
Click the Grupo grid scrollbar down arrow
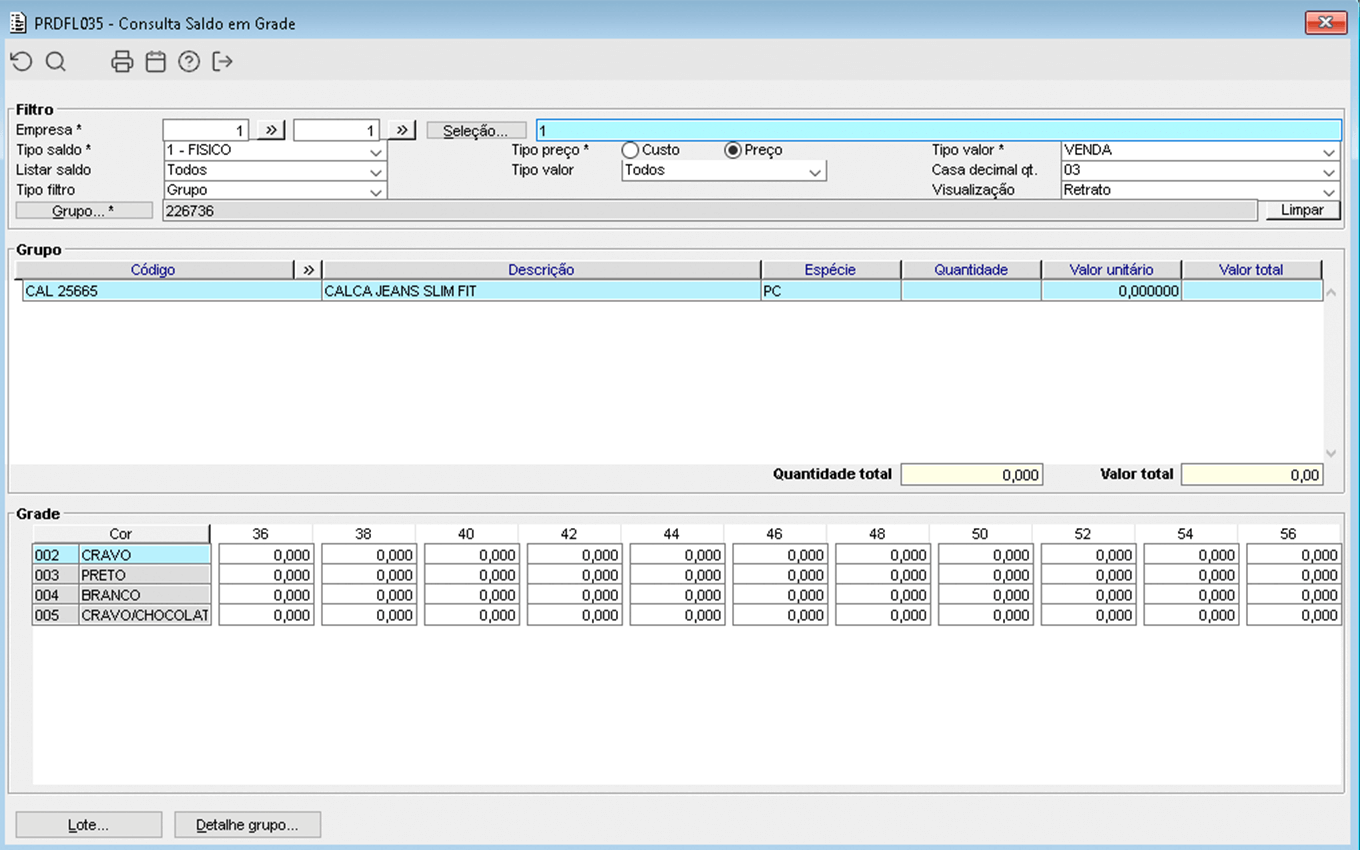pyautogui.click(x=1331, y=454)
